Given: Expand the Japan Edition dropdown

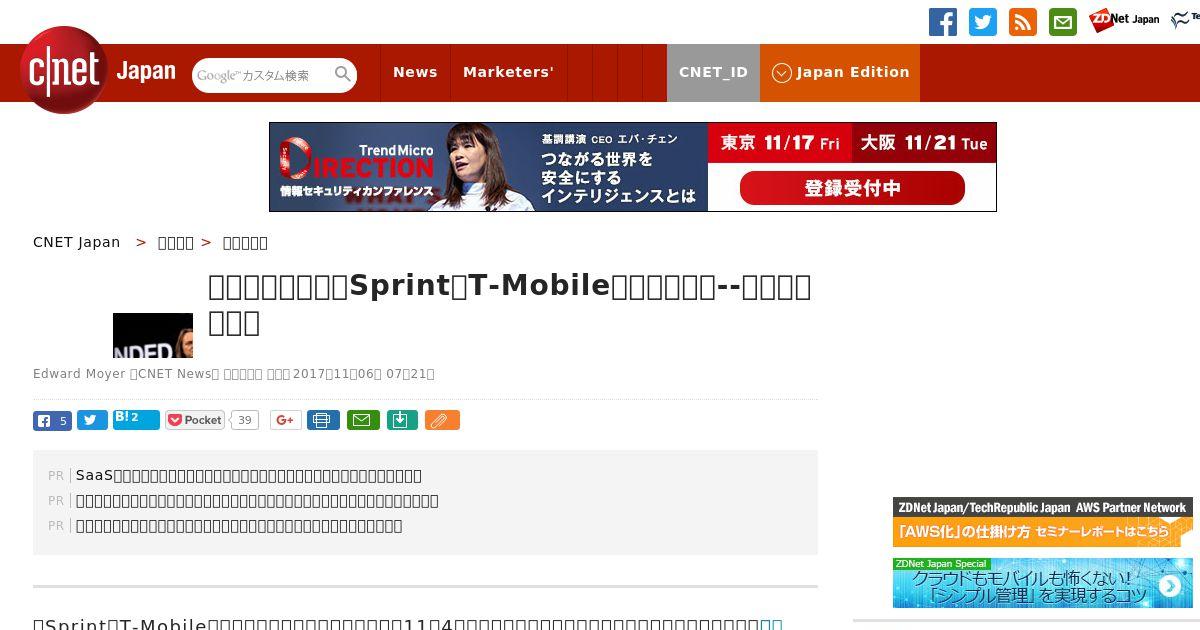Looking at the screenshot, I should coord(840,72).
